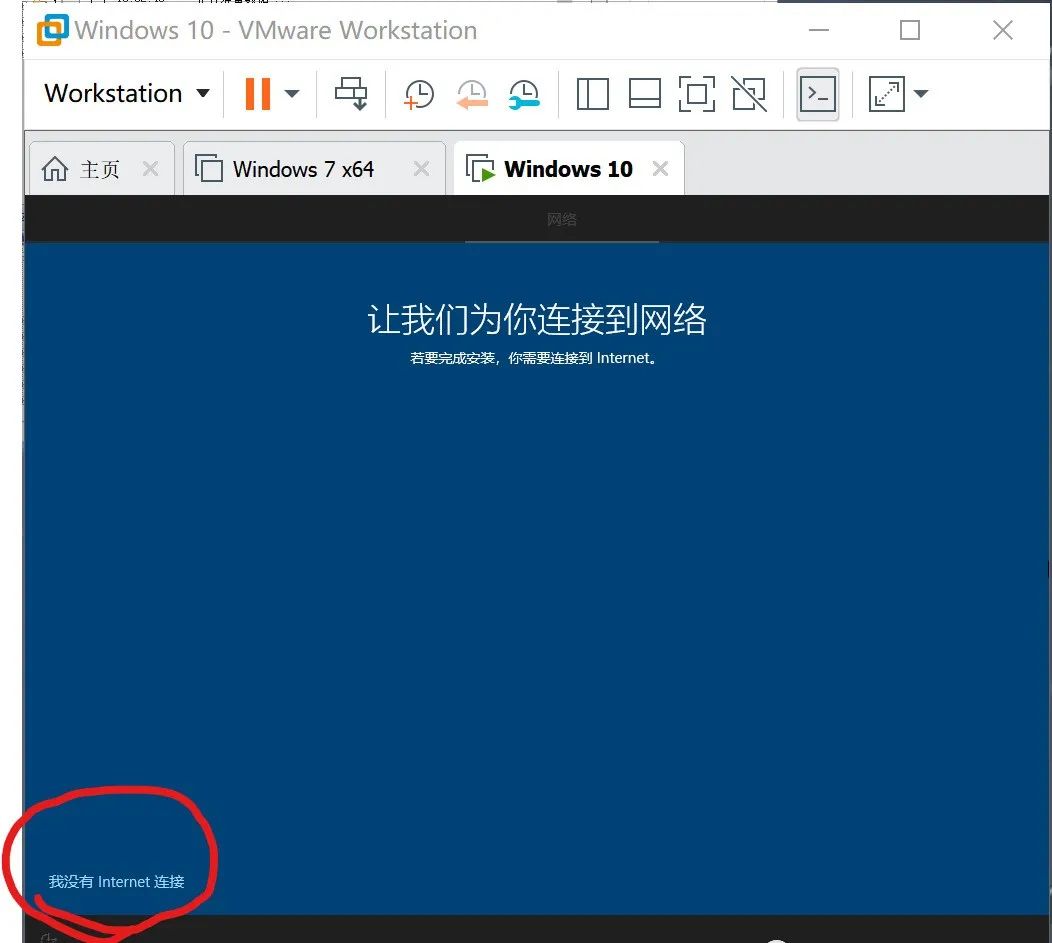The width and height of the screenshot is (1052, 943).
Task: Send Ctrl+Alt+Del to the virtual machine
Action: pos(352,93)
